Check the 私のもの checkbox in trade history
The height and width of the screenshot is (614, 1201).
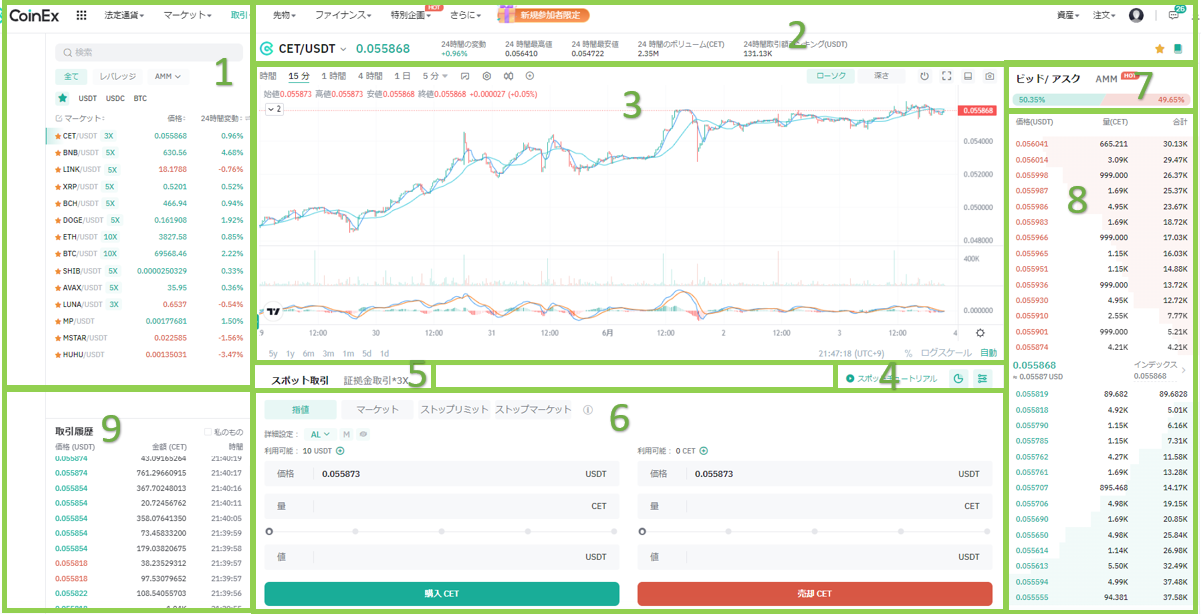pyautogui.click(x=207, y=432)
